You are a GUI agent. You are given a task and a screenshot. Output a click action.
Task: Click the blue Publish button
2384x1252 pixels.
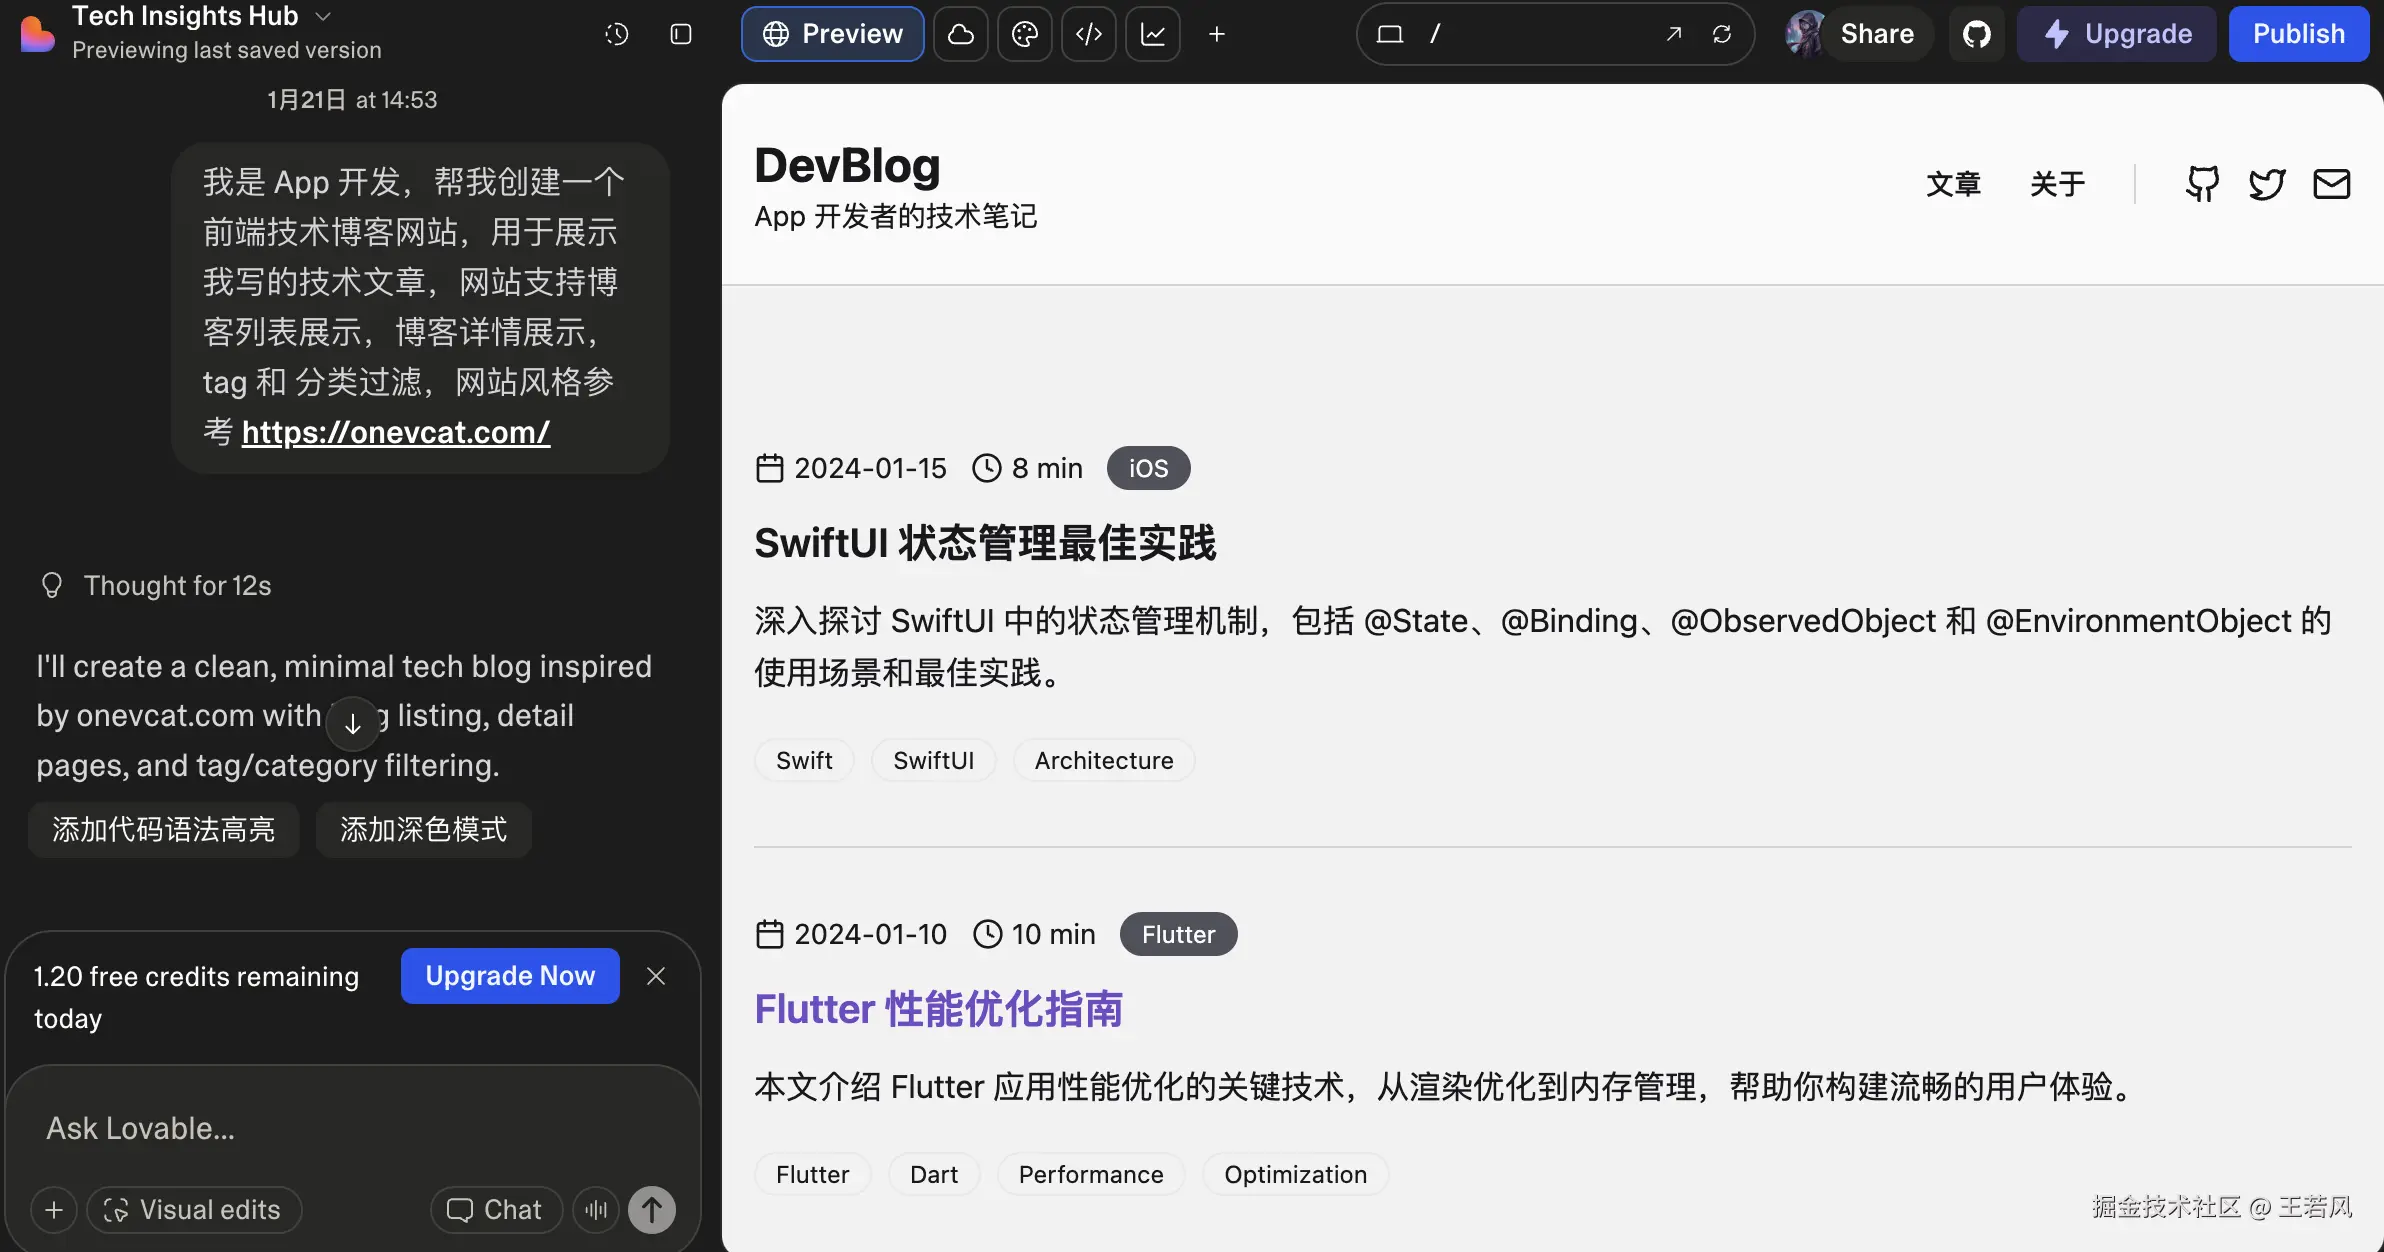click(2298, 34)
